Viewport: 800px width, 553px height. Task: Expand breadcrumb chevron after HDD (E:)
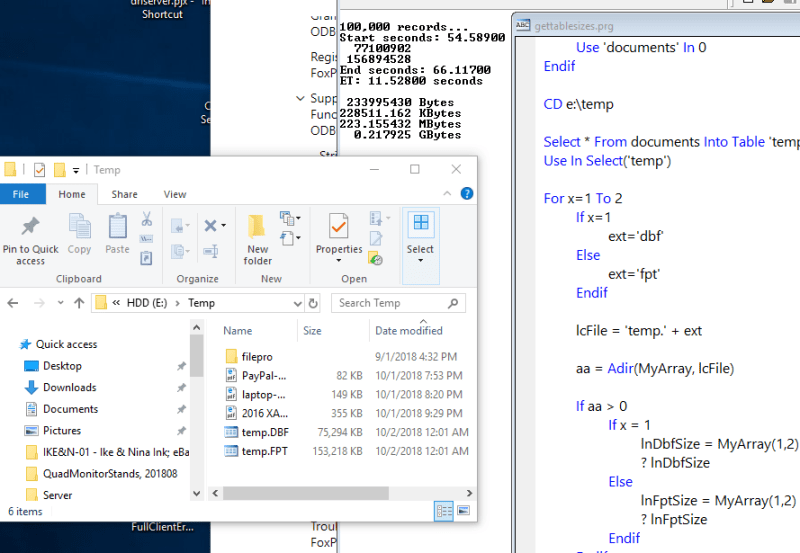(x=178, y=303)
